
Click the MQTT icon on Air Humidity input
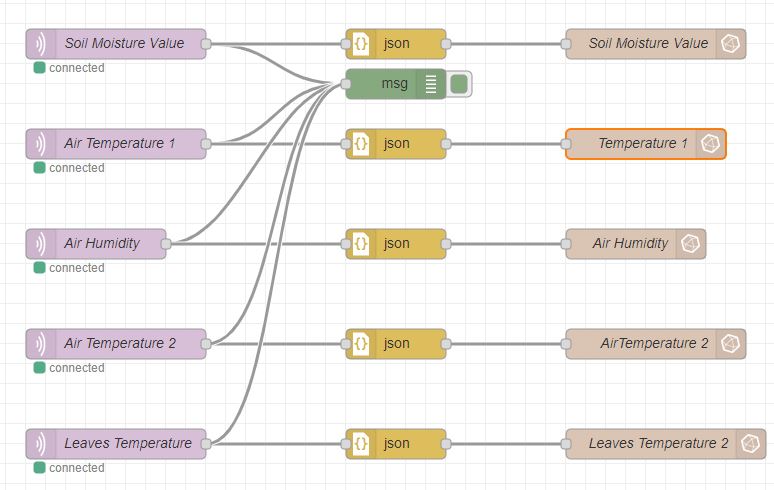click(x=41, y=244)
